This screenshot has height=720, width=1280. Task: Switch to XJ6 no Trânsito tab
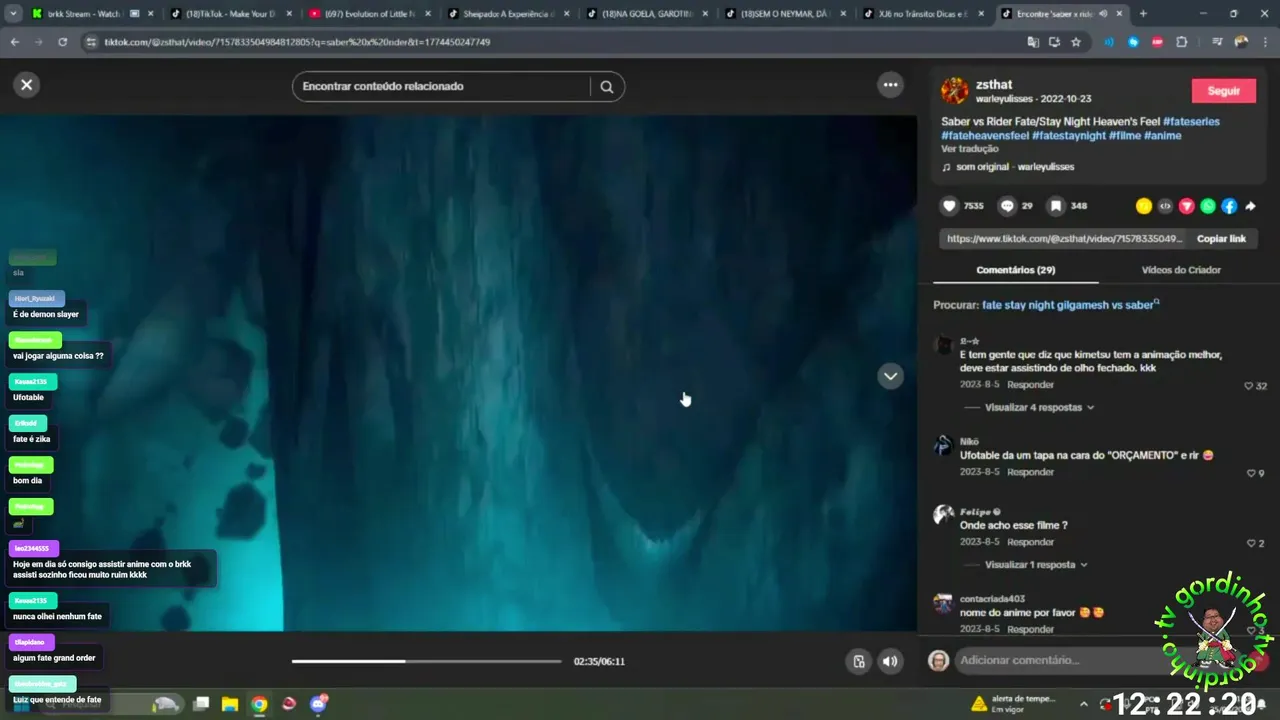(922, 14)
